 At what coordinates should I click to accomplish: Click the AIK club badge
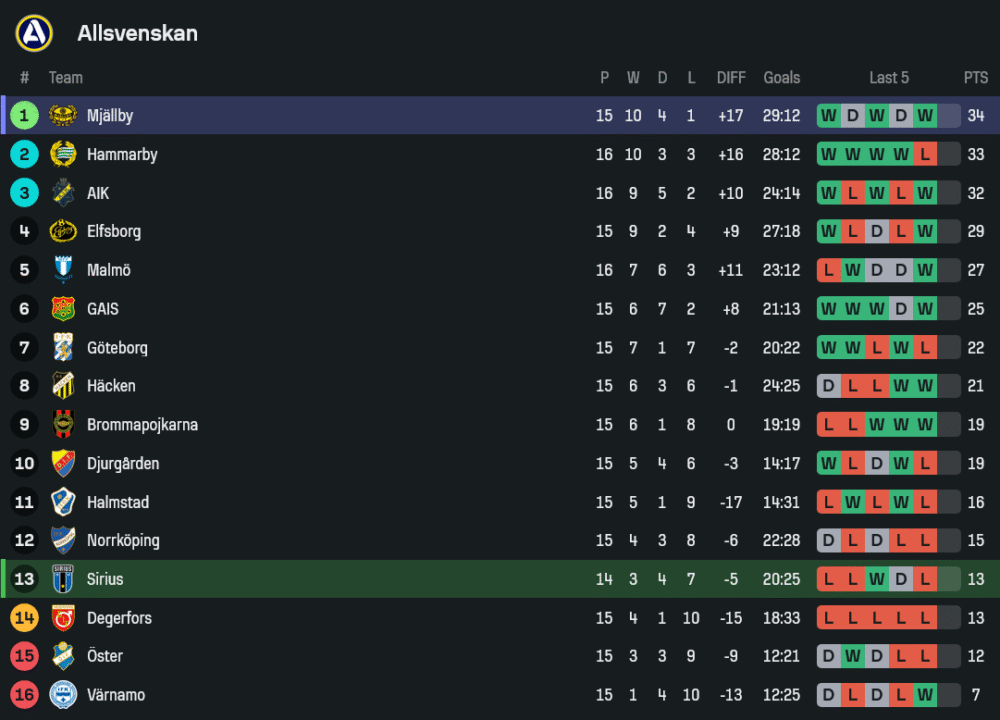coord(63,193)
